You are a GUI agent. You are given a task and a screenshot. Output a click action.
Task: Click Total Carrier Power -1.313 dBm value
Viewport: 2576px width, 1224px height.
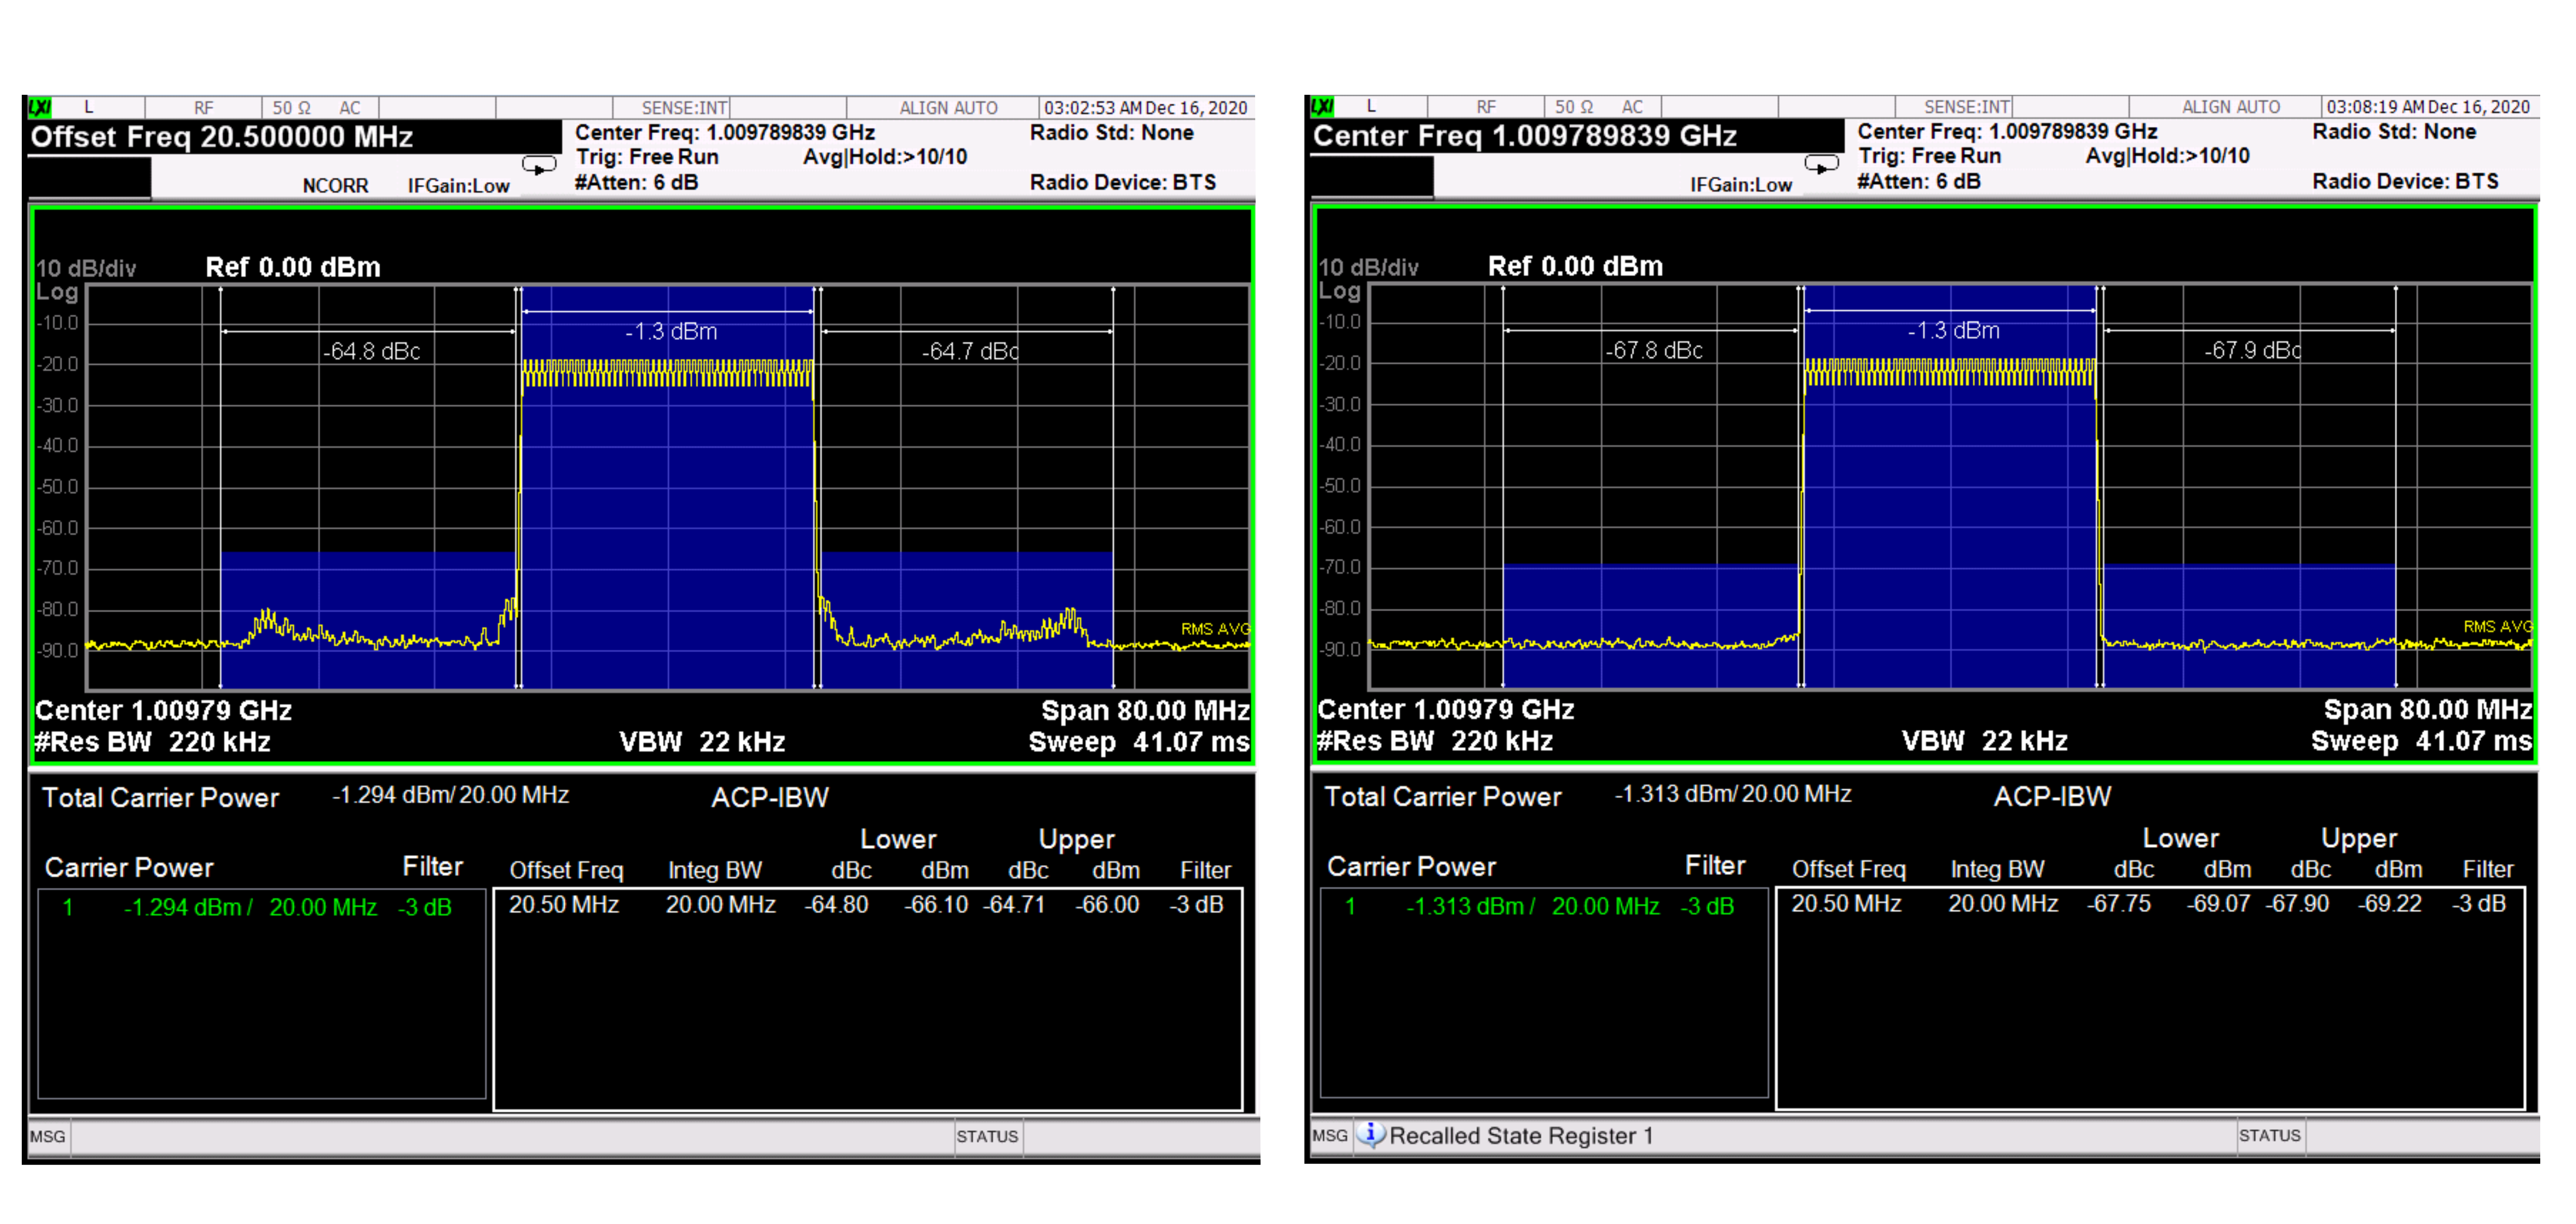(x=1732, y=794)
